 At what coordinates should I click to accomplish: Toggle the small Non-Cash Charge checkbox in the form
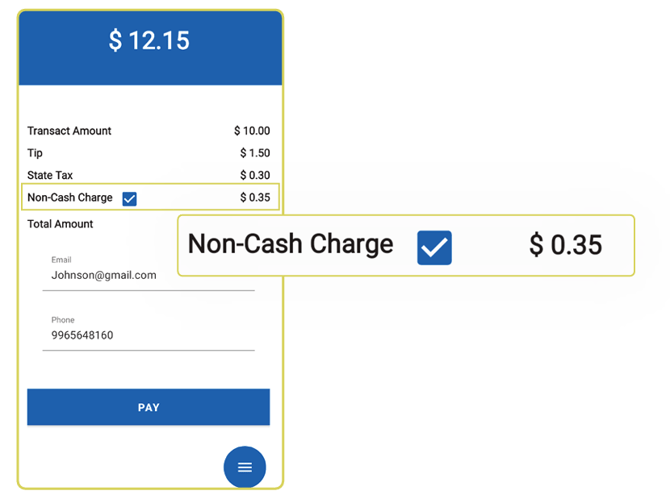[129, 198]
